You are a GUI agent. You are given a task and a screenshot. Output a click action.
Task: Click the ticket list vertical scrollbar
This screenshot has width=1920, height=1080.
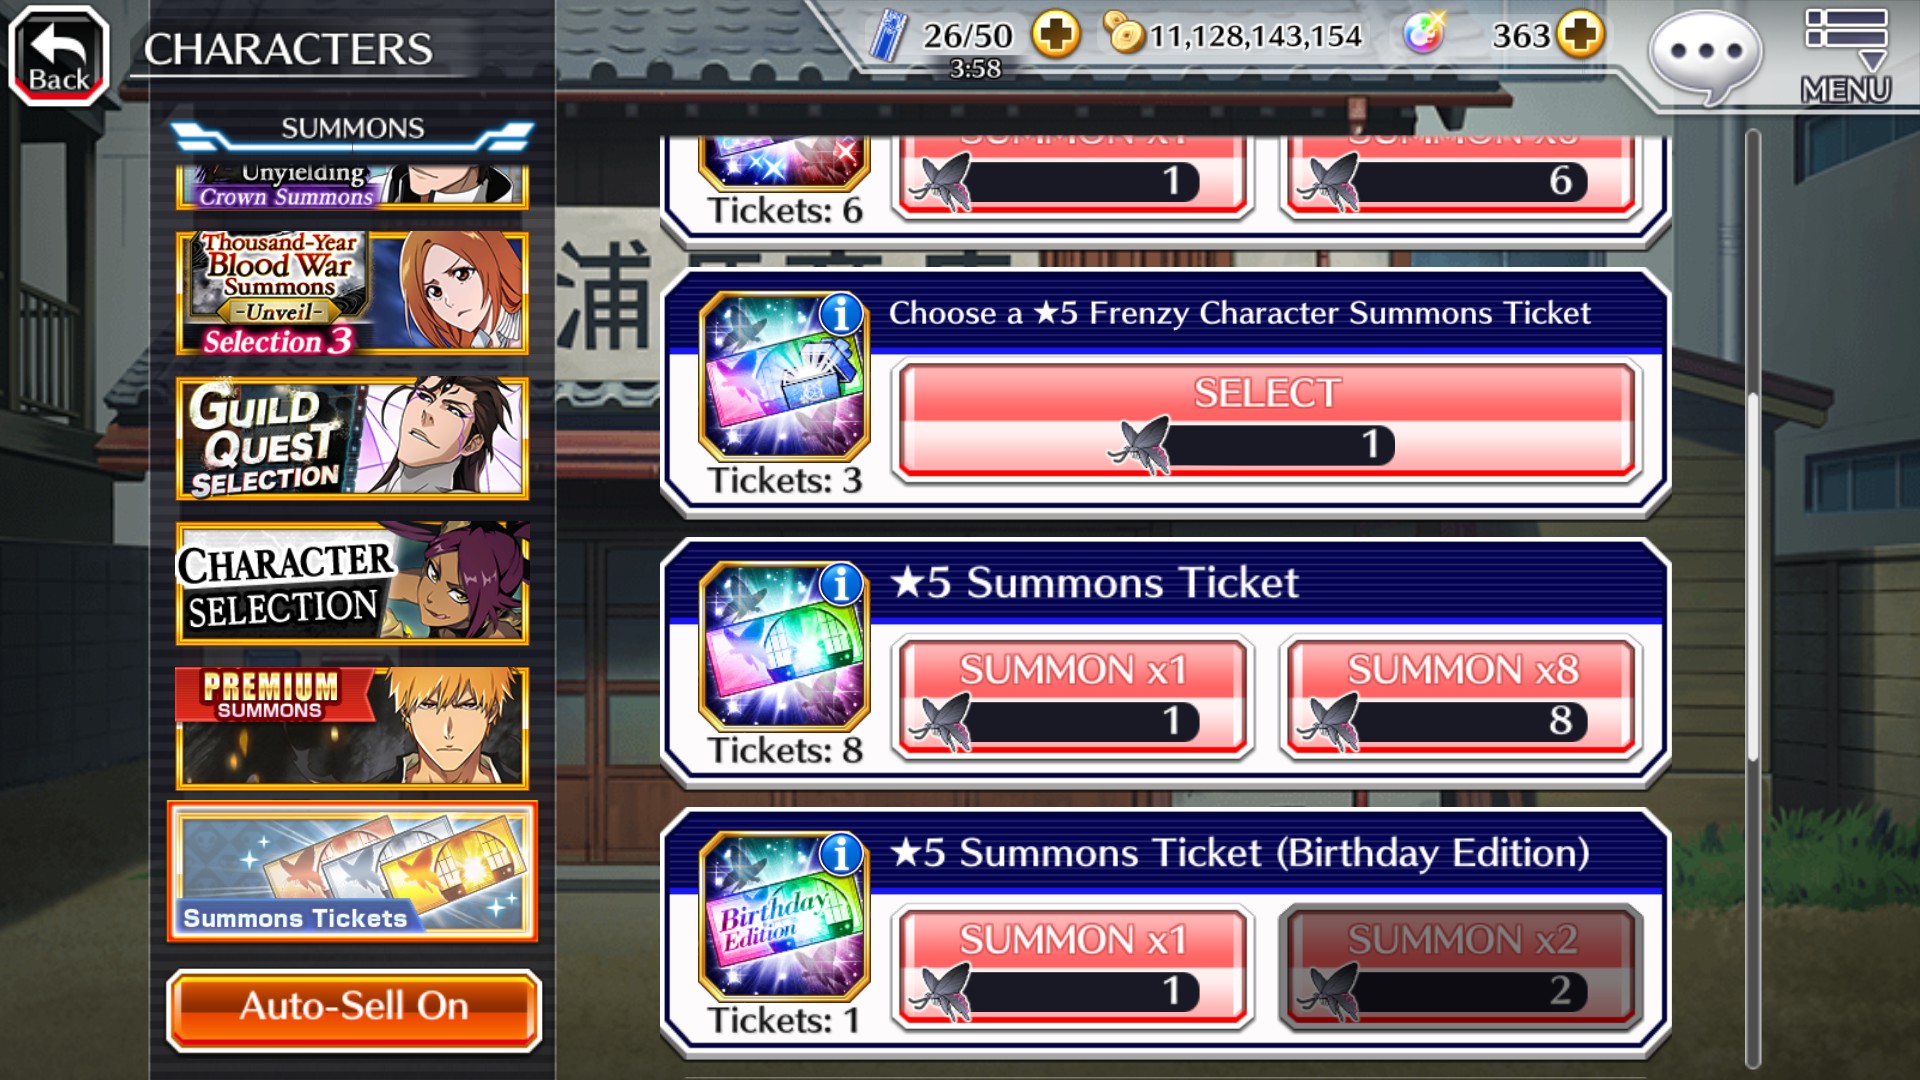1753,600
